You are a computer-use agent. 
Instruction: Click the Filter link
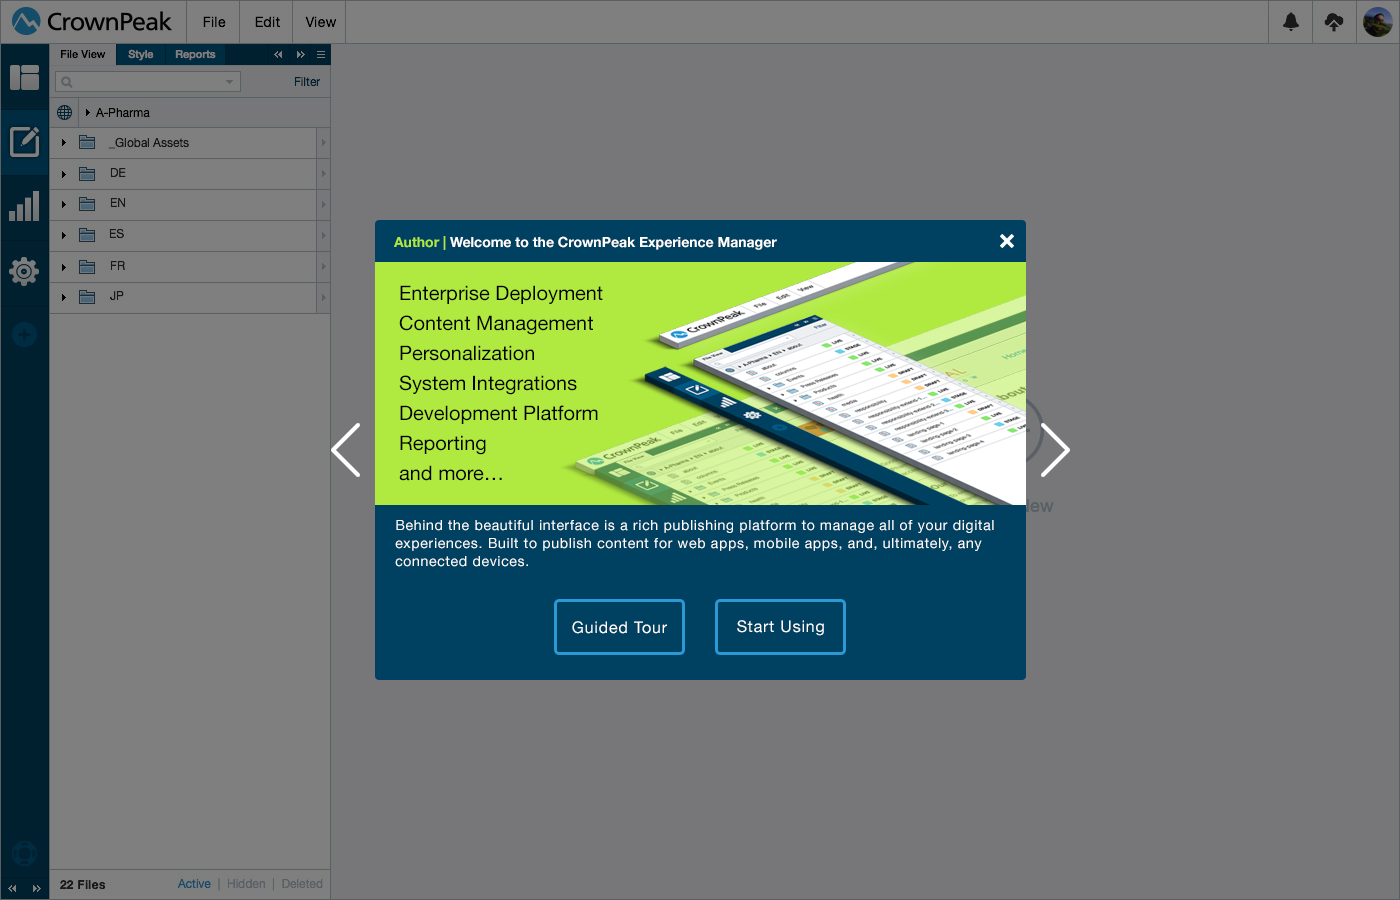pyautogui.click(x=307, y=82)
